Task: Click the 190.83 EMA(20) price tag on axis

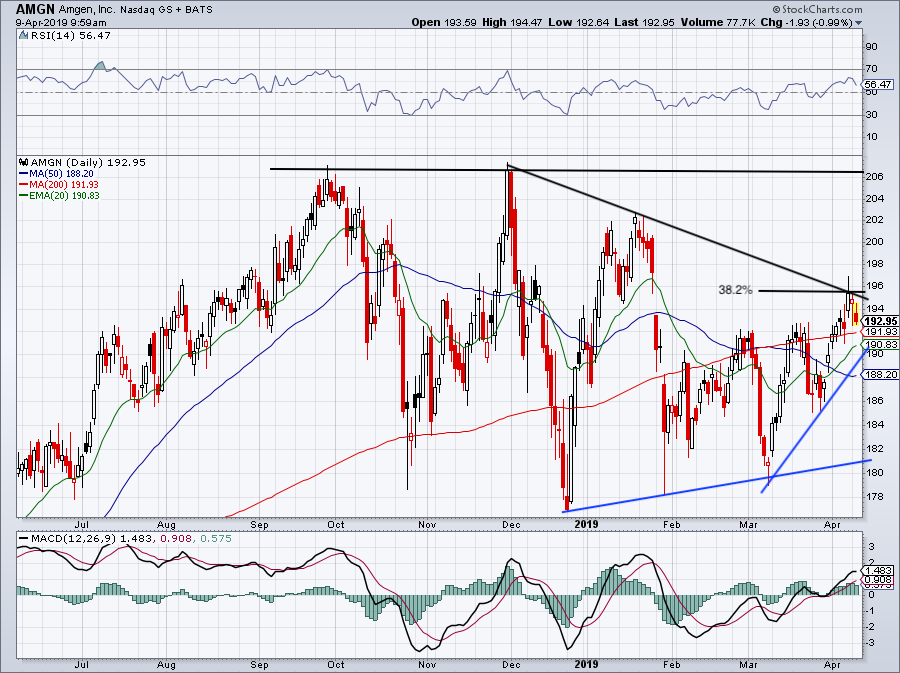Action: (x=880, y=344)
